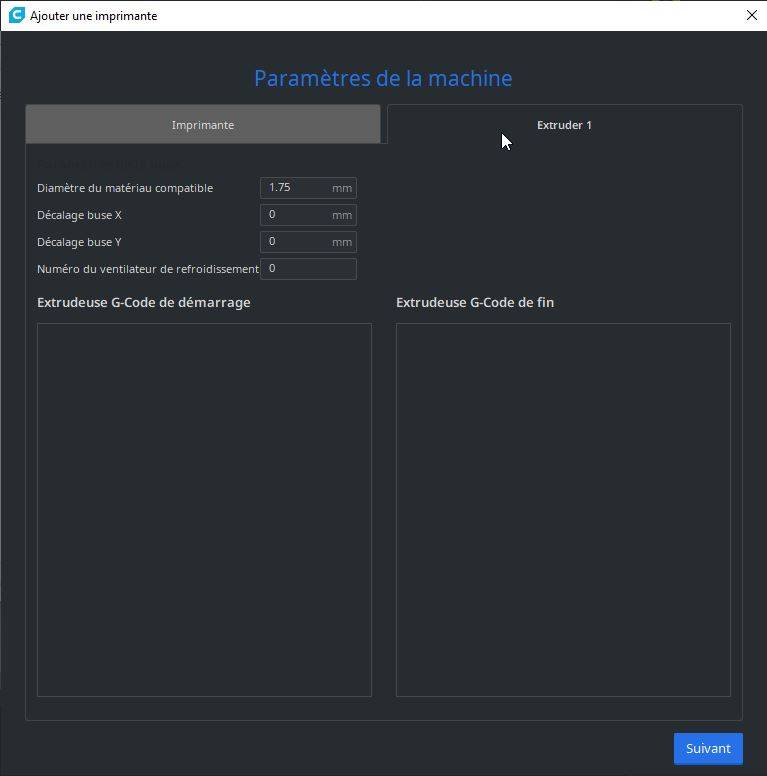
Task: Click the Diamètre du matériau compatible label
Action: point(125,188)
